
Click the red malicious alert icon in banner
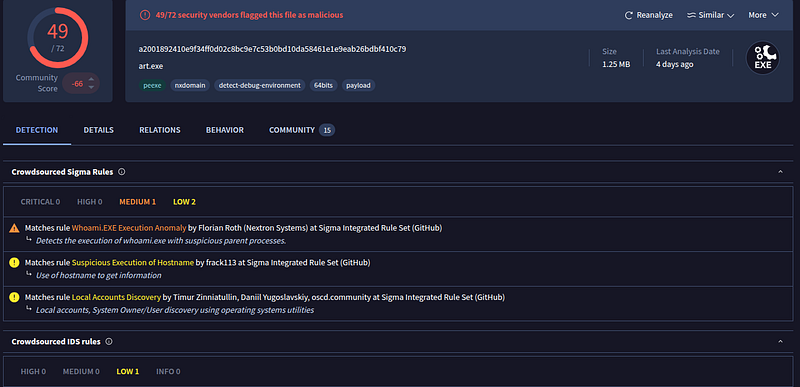pos(145,15)
